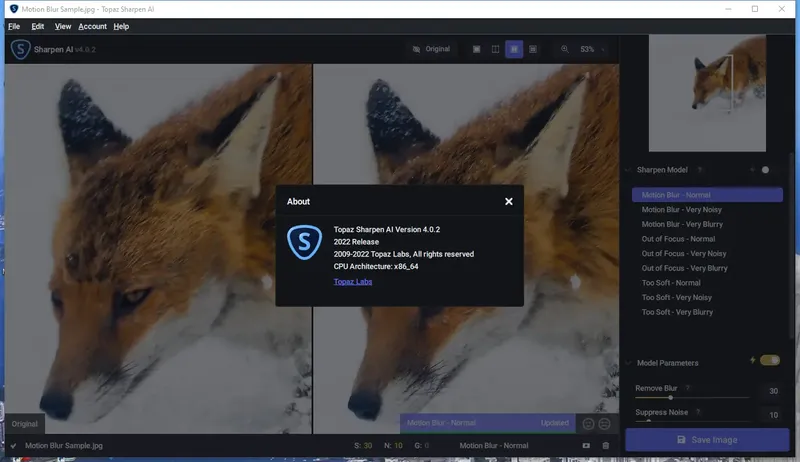Click the Remove Blur value field 30
The width and height of the screenshot is (800, 462).
click(773, 391)
